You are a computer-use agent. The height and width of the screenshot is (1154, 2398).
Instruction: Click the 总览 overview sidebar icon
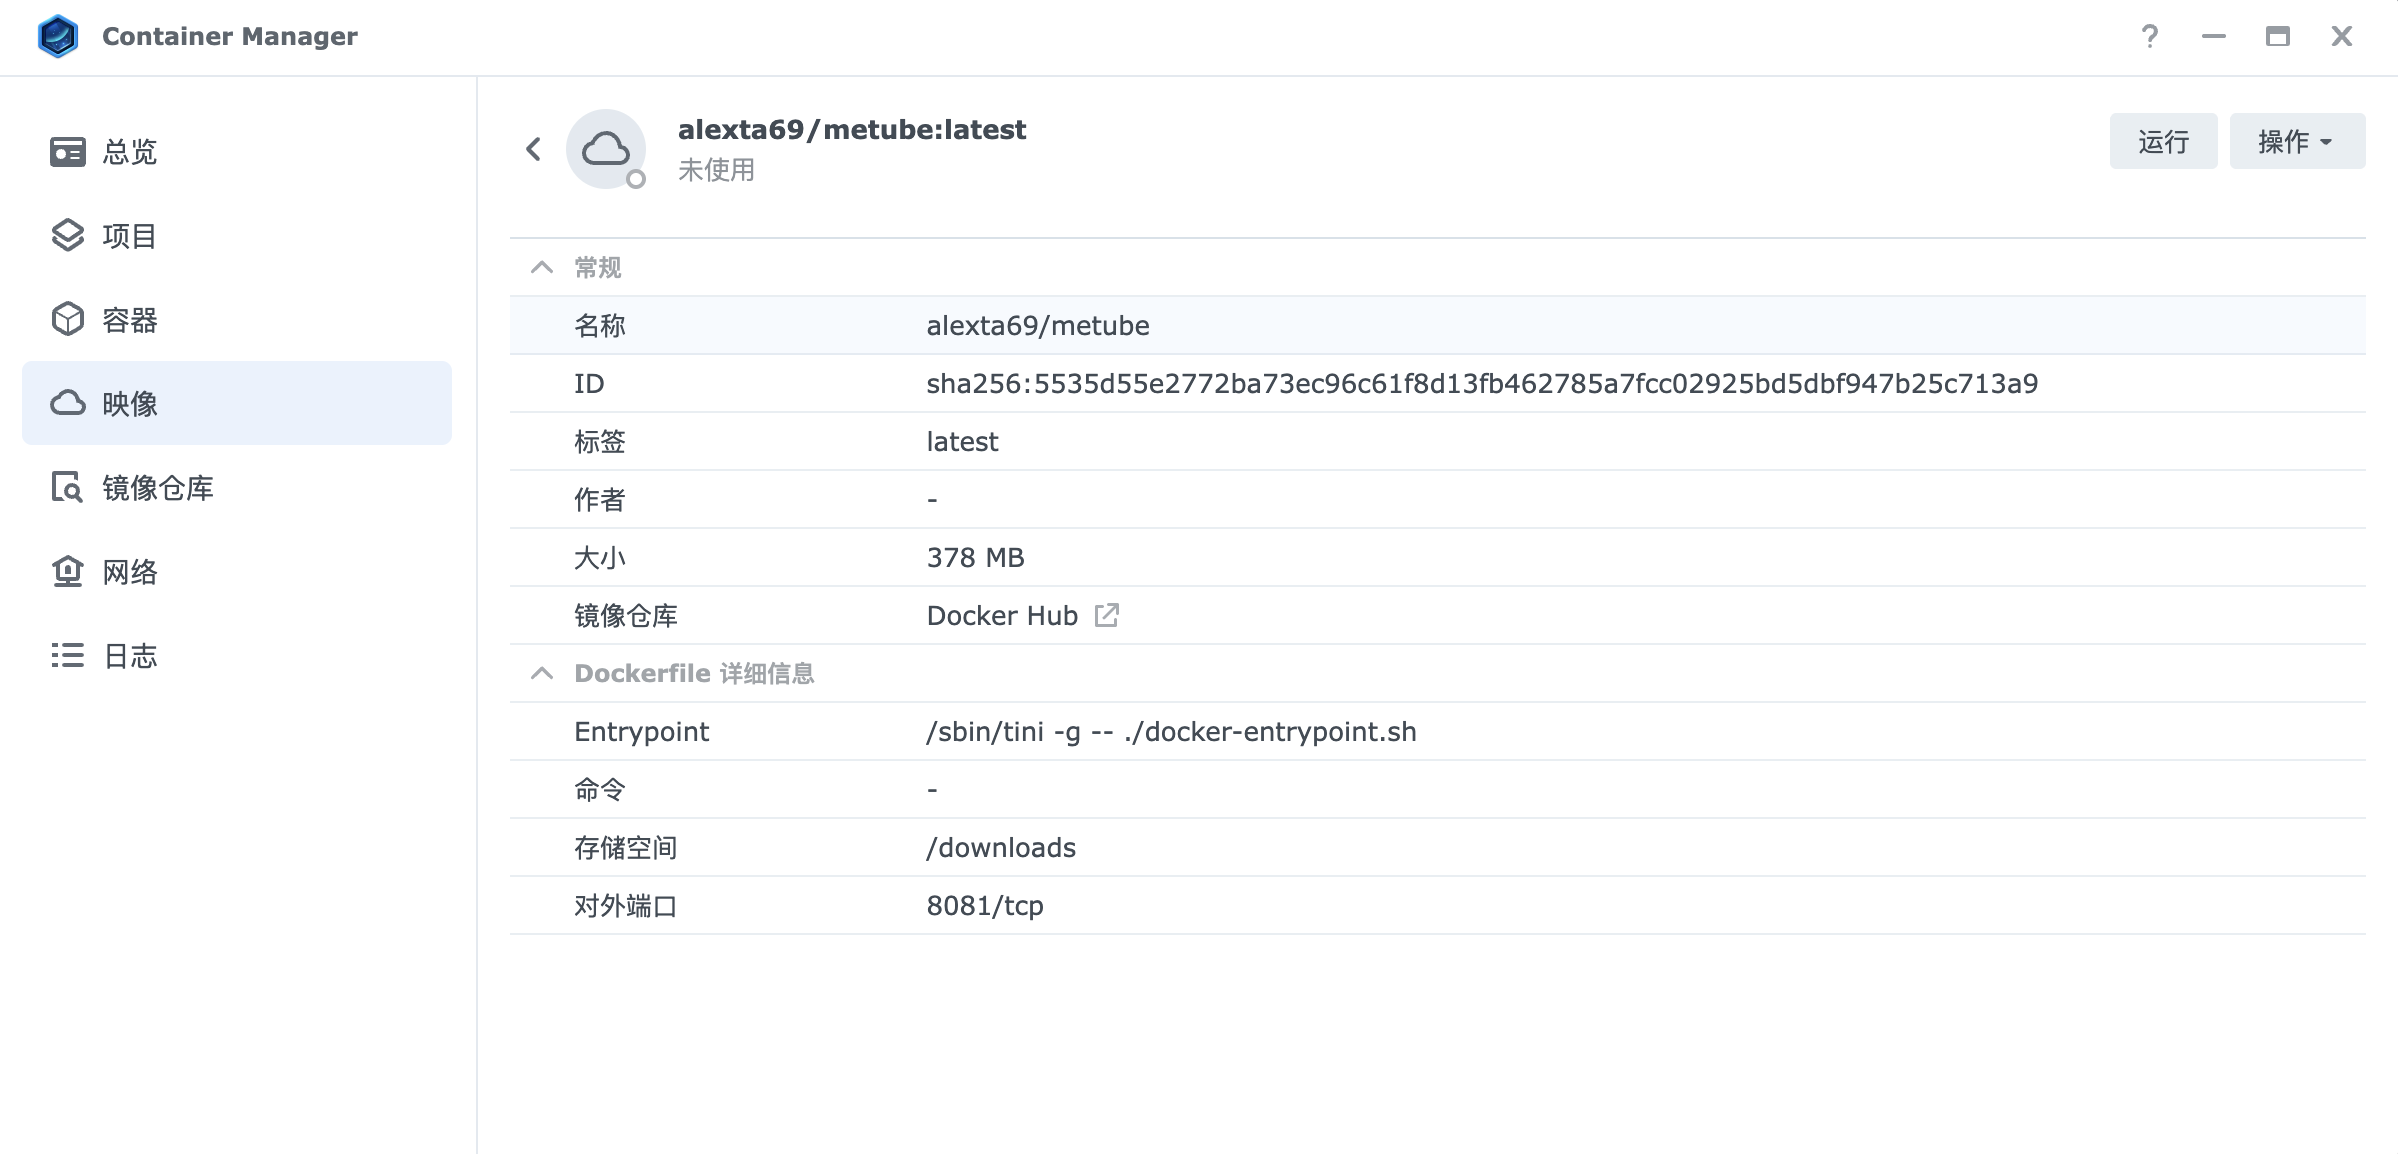(67, 152)
